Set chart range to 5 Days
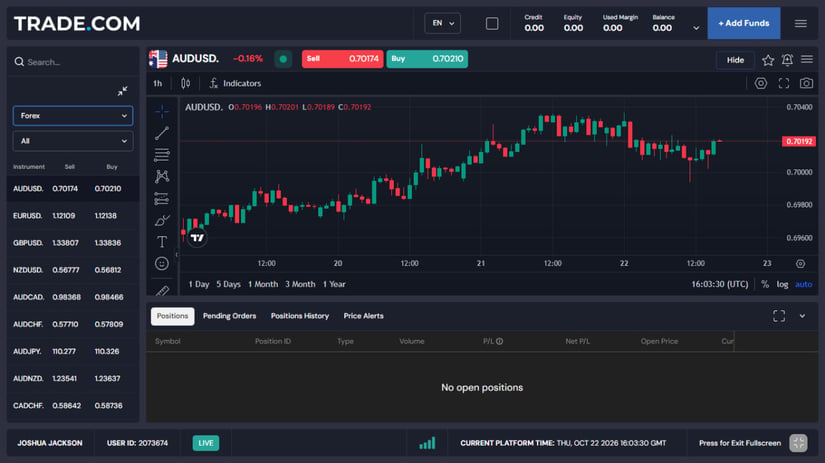825x463 pixels. click(228, 284)
